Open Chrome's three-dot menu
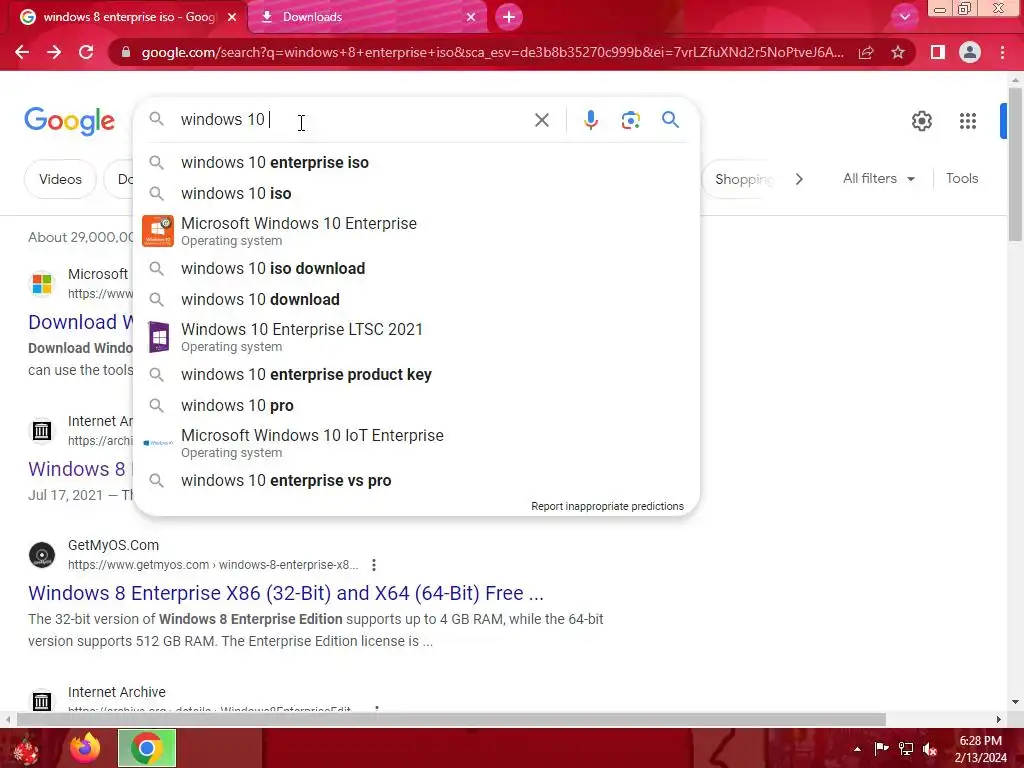 click(1002, 52)
